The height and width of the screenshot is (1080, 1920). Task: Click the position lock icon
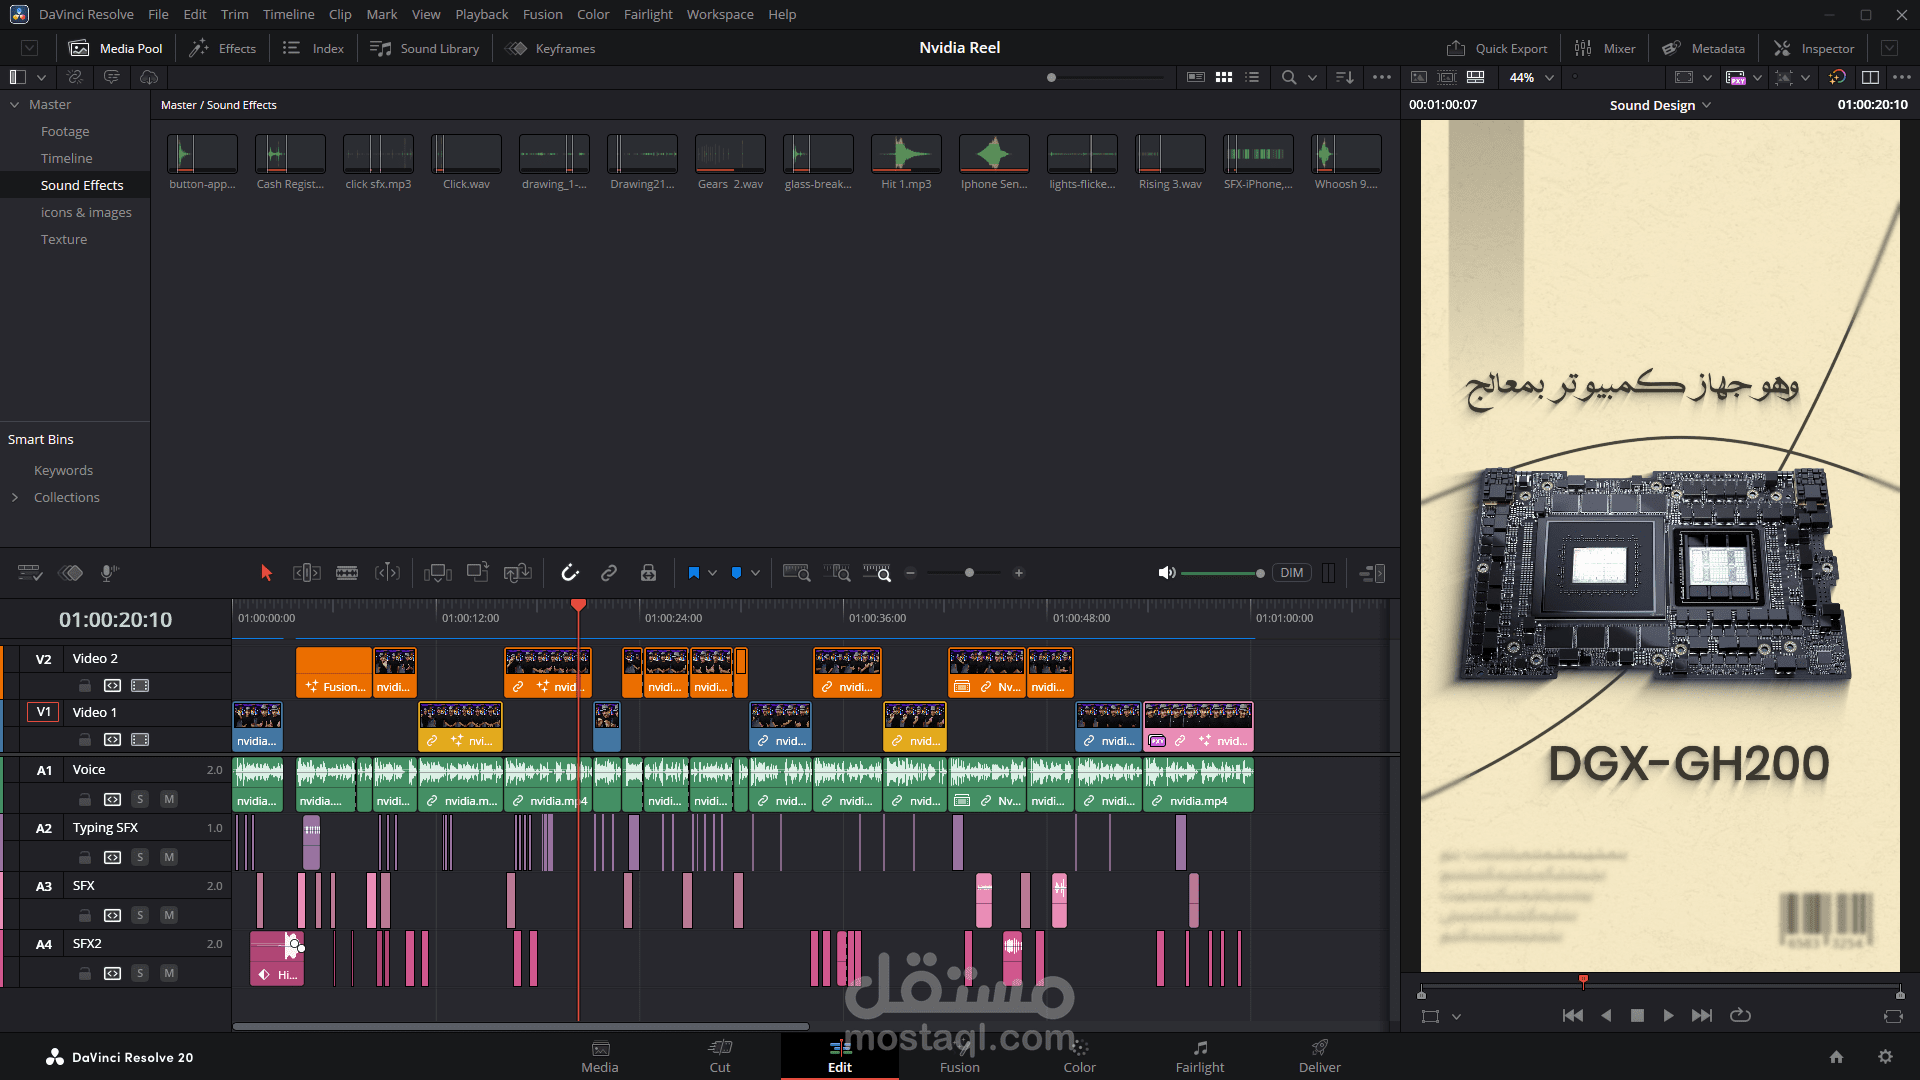coord(648,573)
